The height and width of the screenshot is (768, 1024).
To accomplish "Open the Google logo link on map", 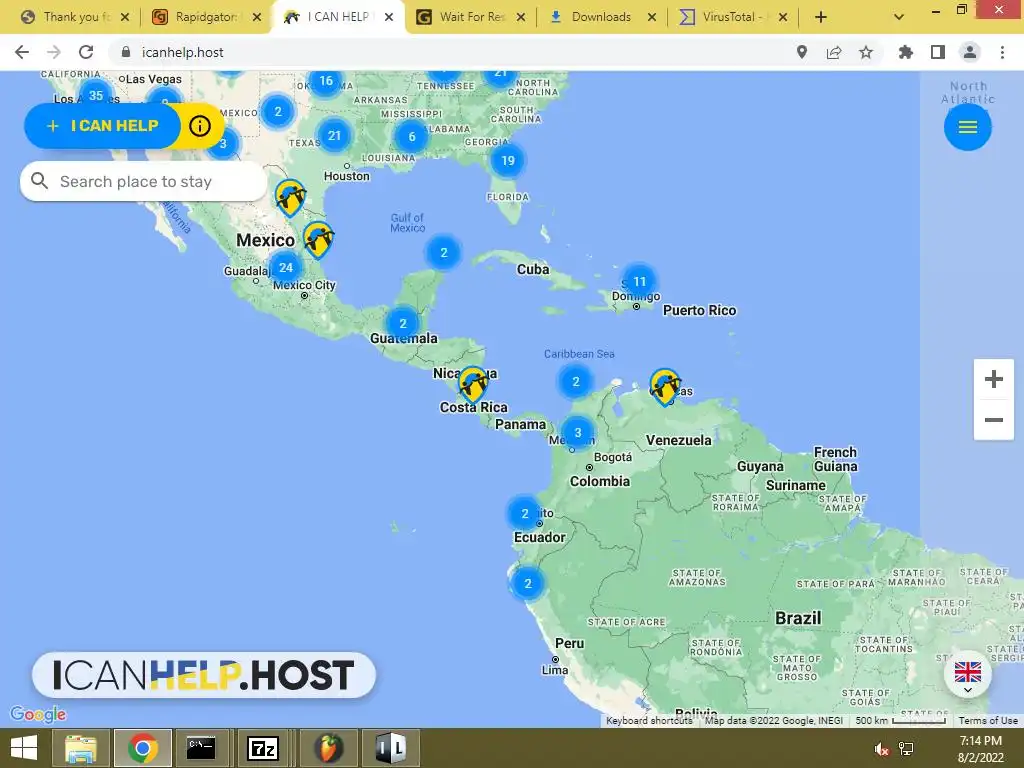I will click(x=38, y=714).
